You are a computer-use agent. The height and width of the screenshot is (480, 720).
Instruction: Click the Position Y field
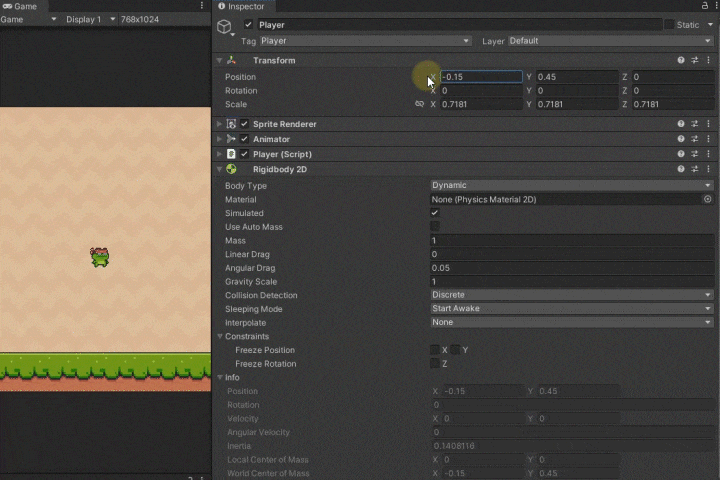point(577,77)
